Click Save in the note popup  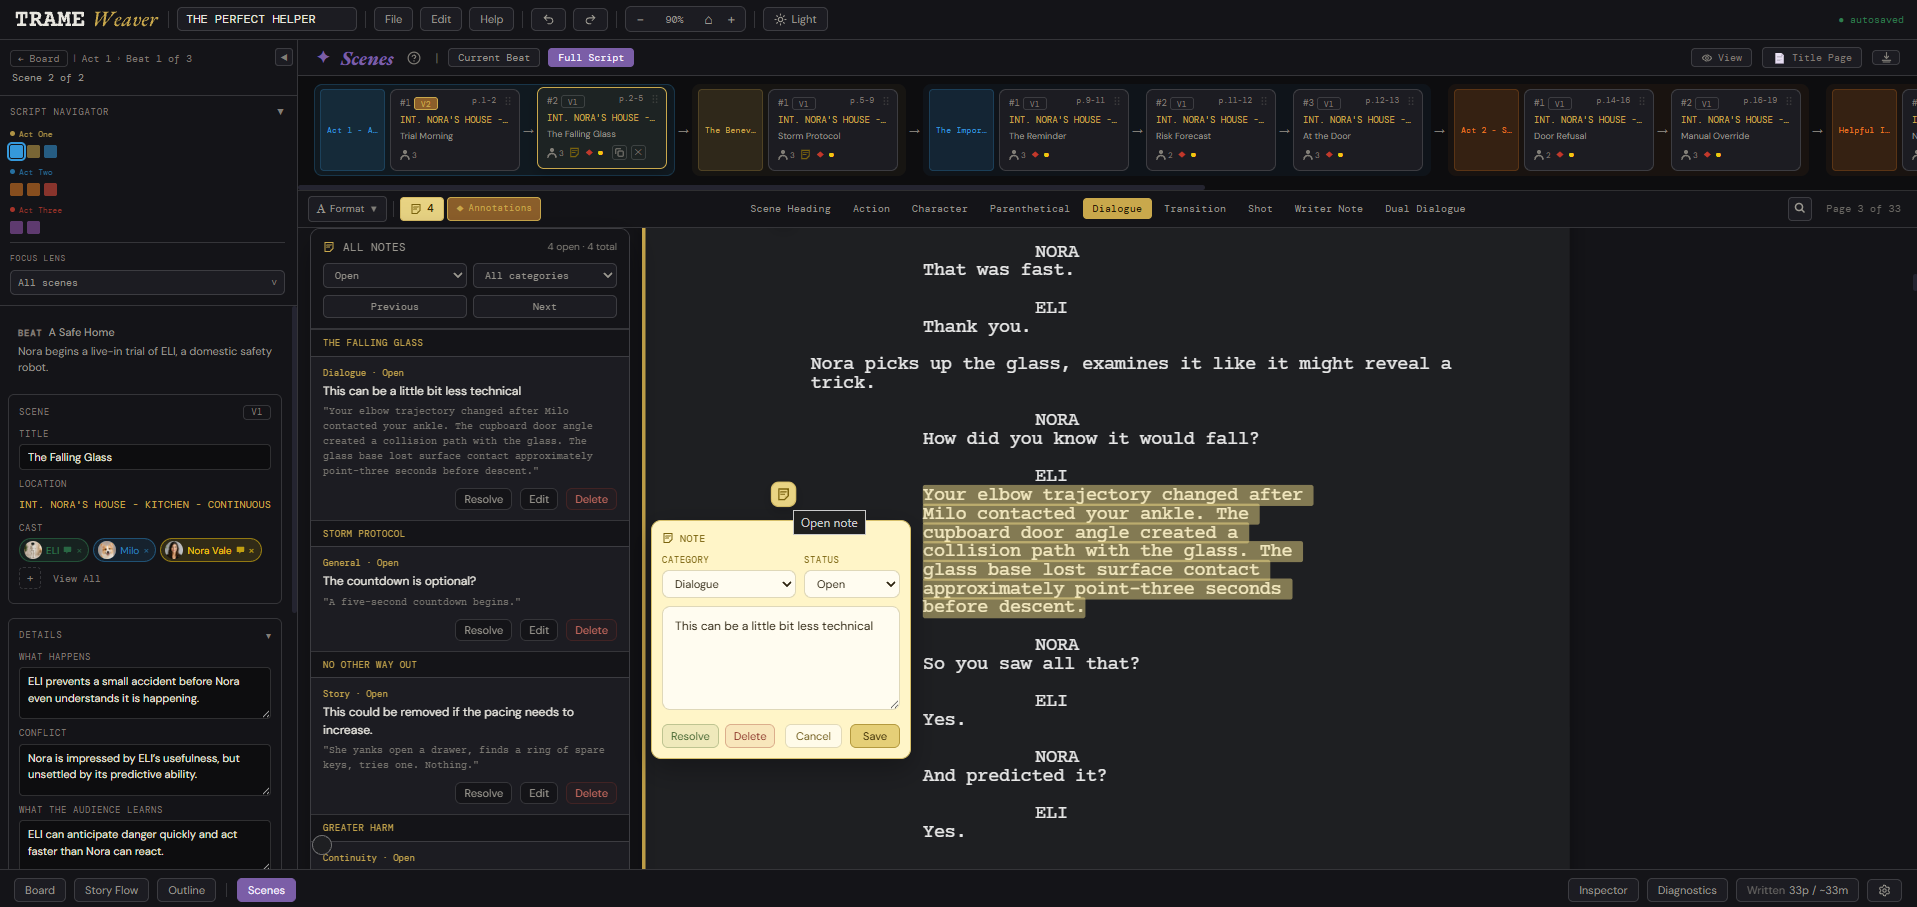coord(875,736)
